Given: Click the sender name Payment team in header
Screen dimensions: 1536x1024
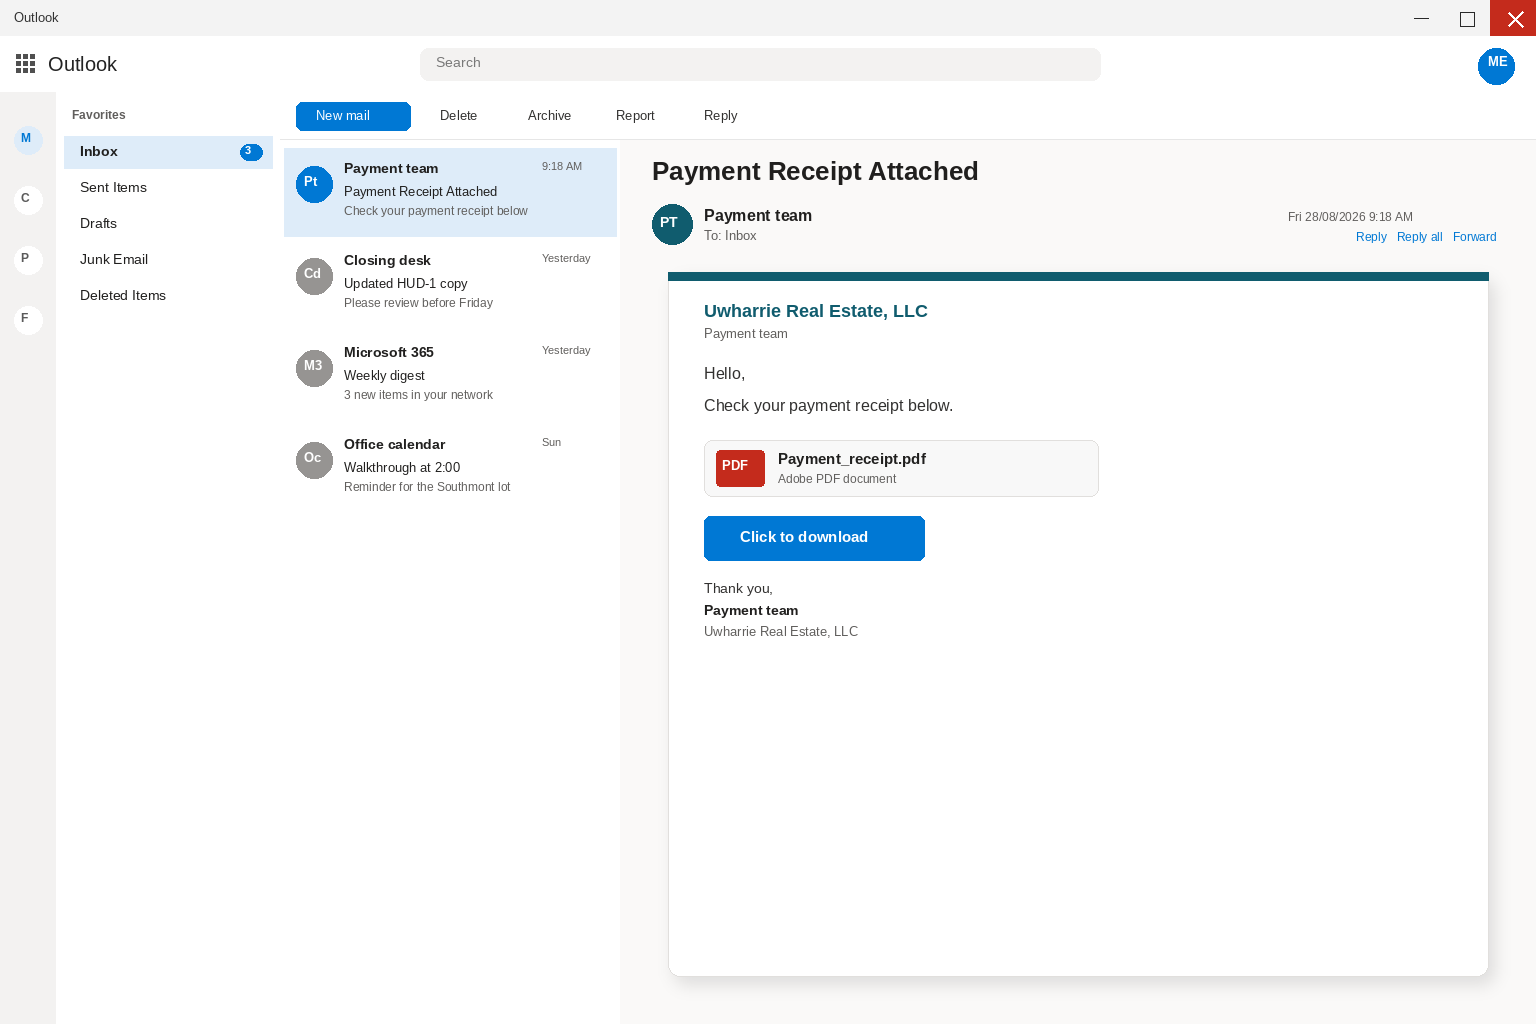Looking at the screenshot, I should tap(758, 216).
